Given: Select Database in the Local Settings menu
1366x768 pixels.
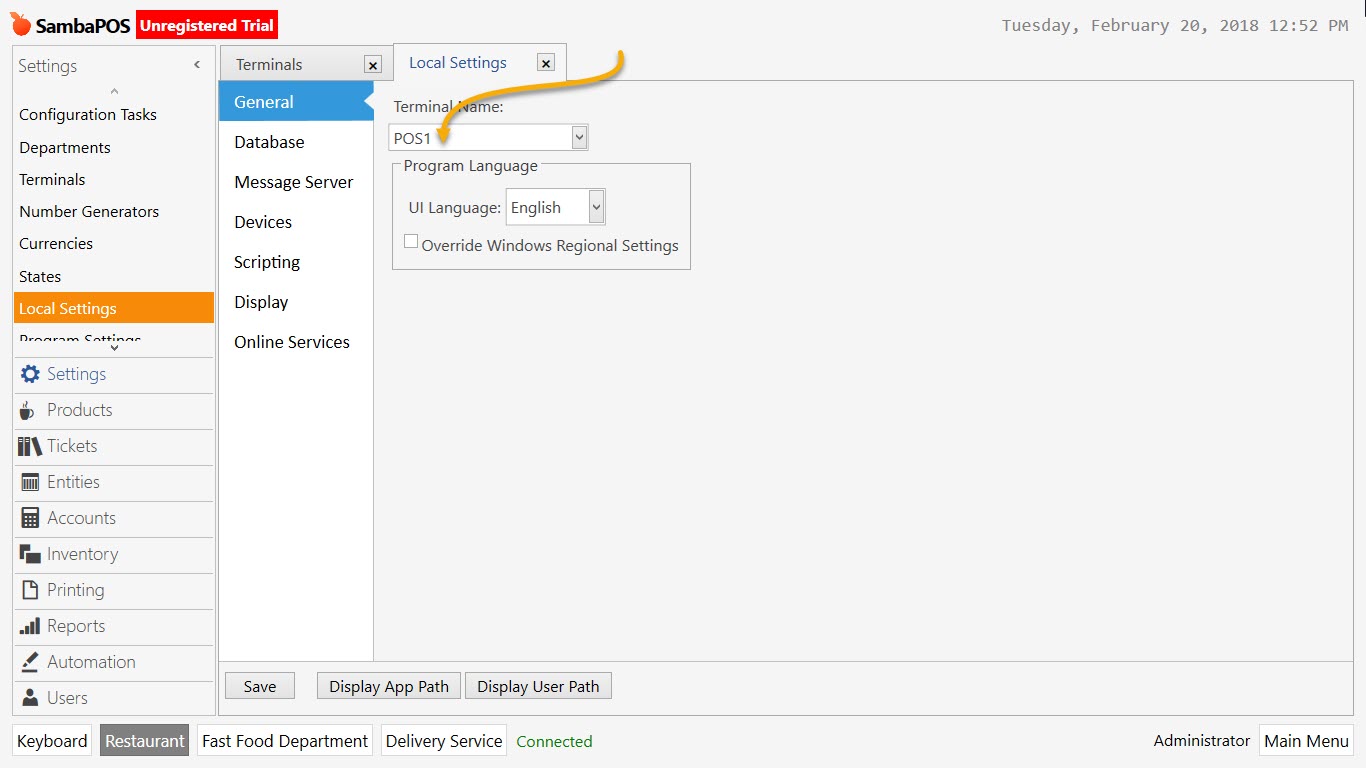Looking at the screenshot, I should (x=268, y=142).
